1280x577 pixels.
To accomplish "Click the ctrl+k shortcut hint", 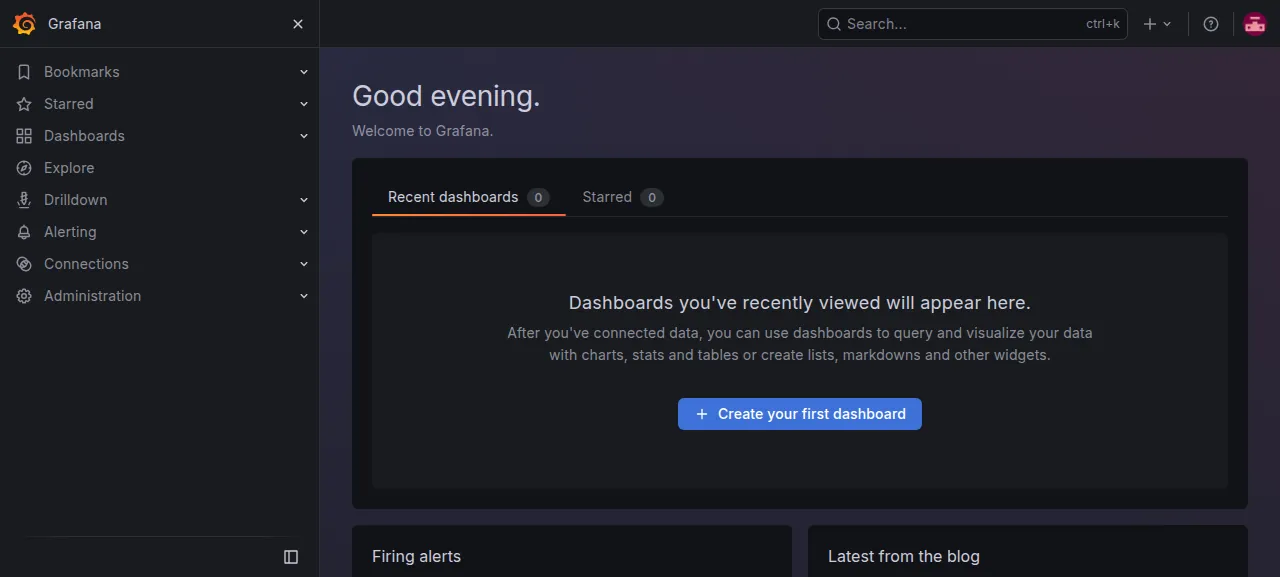I will (x=1103, y=24).
